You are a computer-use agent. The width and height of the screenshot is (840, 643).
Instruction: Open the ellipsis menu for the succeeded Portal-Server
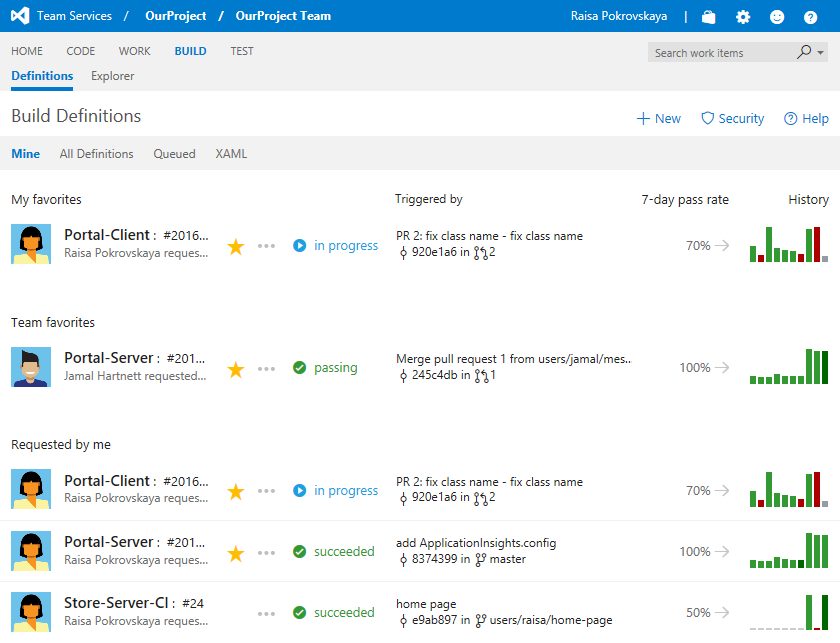coord(266,552)
